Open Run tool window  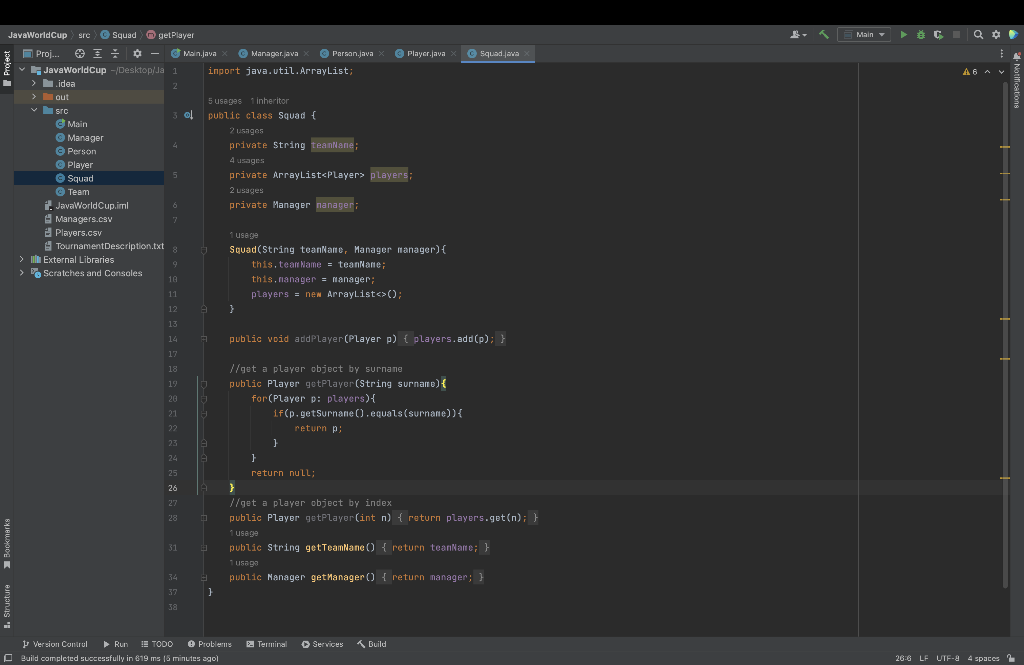116,644
